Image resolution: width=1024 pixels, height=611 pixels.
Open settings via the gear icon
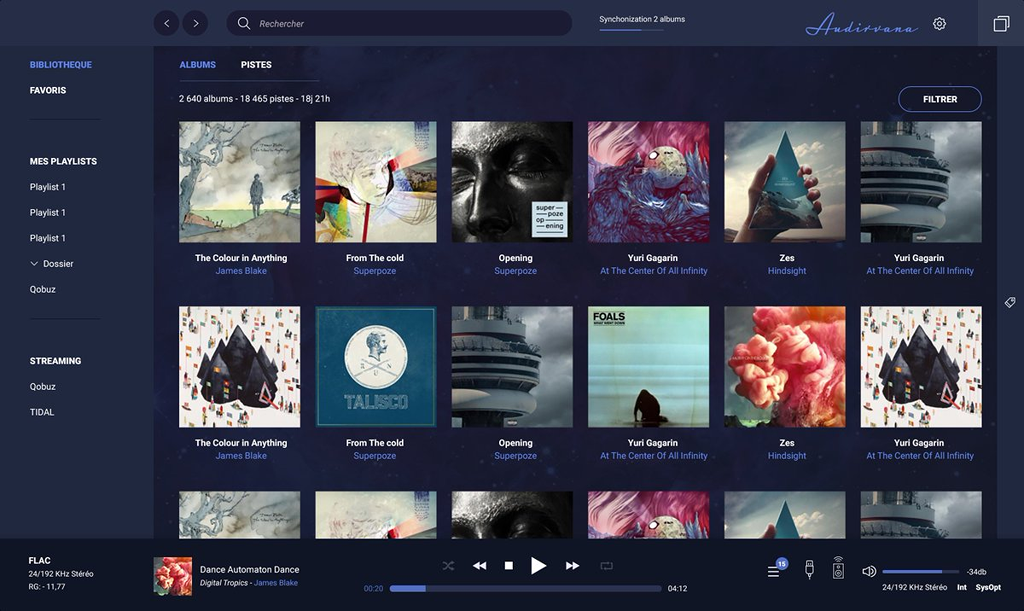pos(939,24)
